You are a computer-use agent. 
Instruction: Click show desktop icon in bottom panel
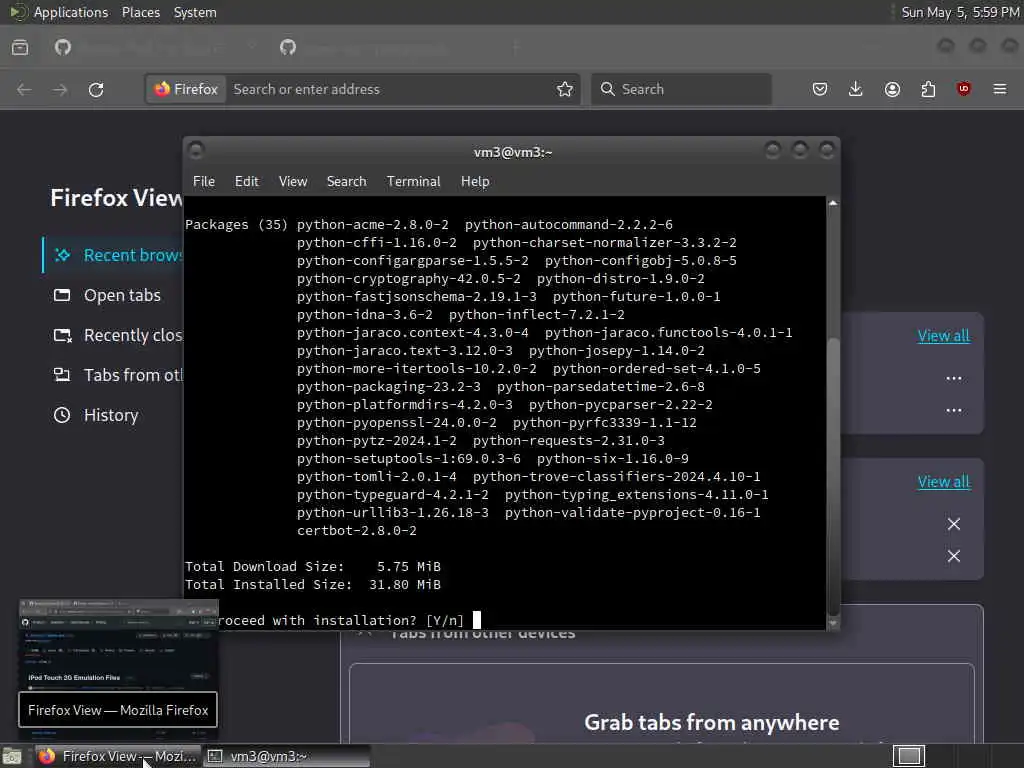point(12,756)
